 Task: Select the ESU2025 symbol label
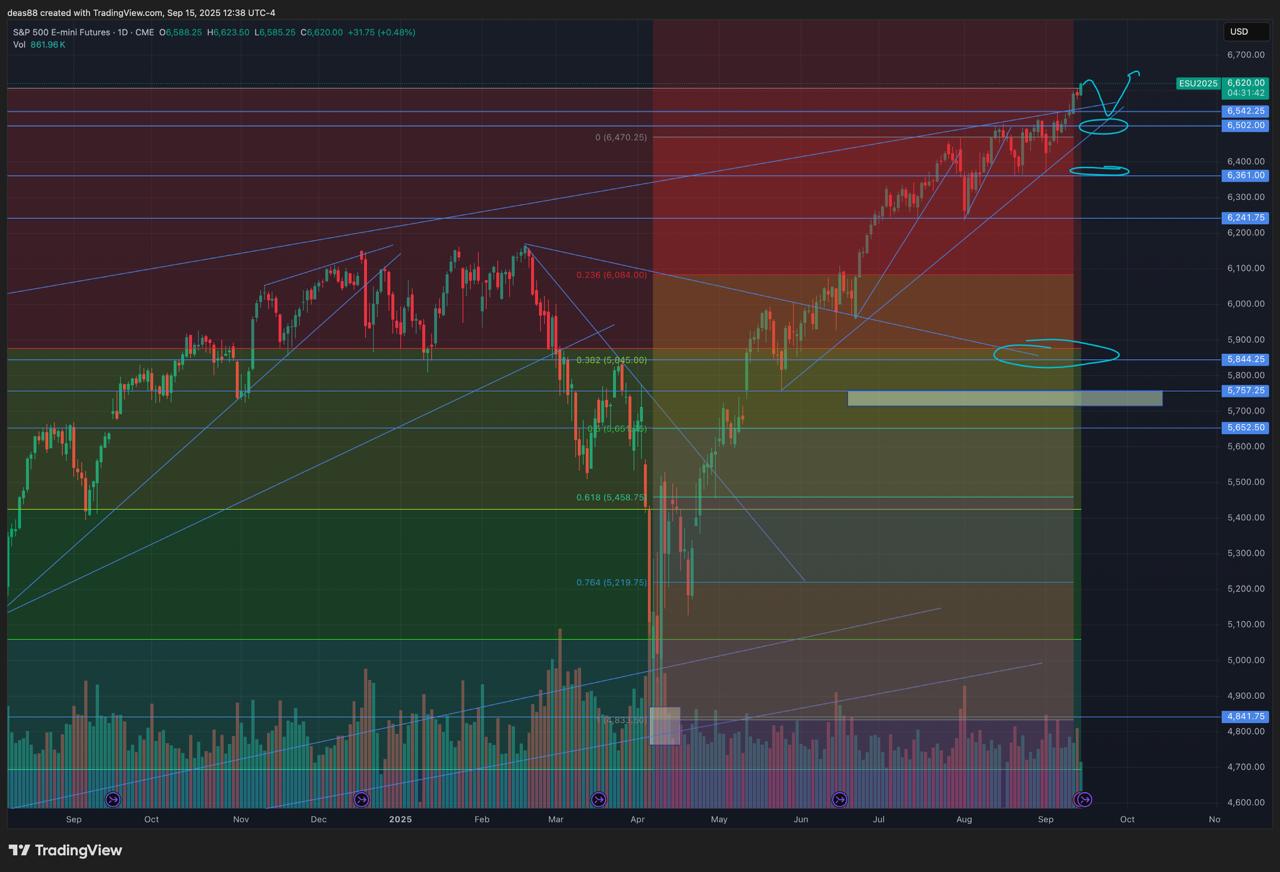click(1199, 84)
